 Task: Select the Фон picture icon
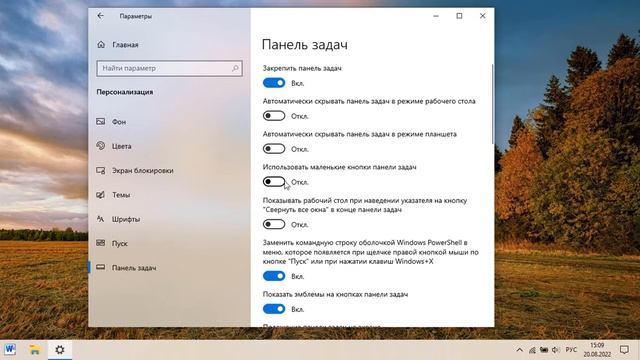point(100,121)
